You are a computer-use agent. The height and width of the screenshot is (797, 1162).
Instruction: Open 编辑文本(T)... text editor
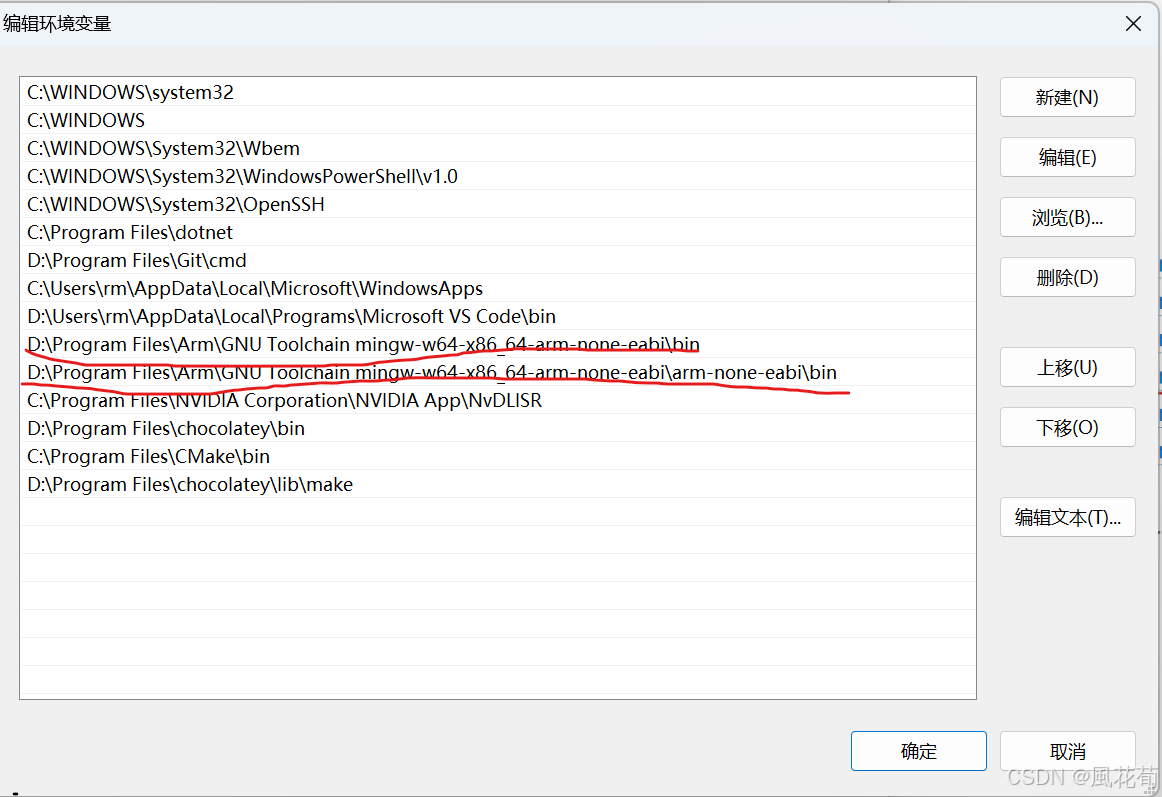(x=1067, y=517)
